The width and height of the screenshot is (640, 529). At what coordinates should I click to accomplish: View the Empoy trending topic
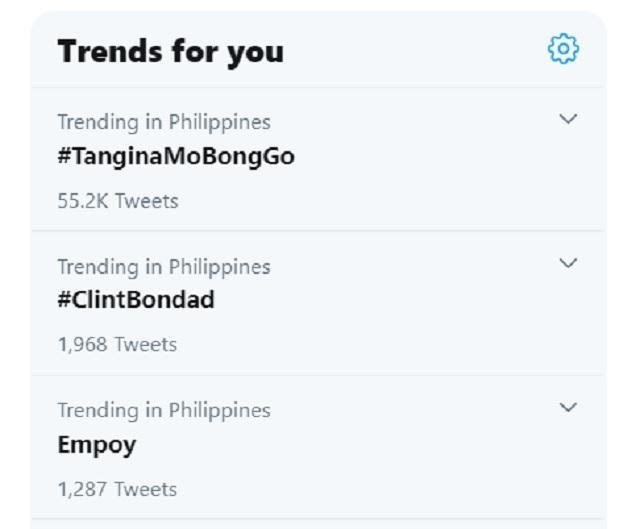97,445
